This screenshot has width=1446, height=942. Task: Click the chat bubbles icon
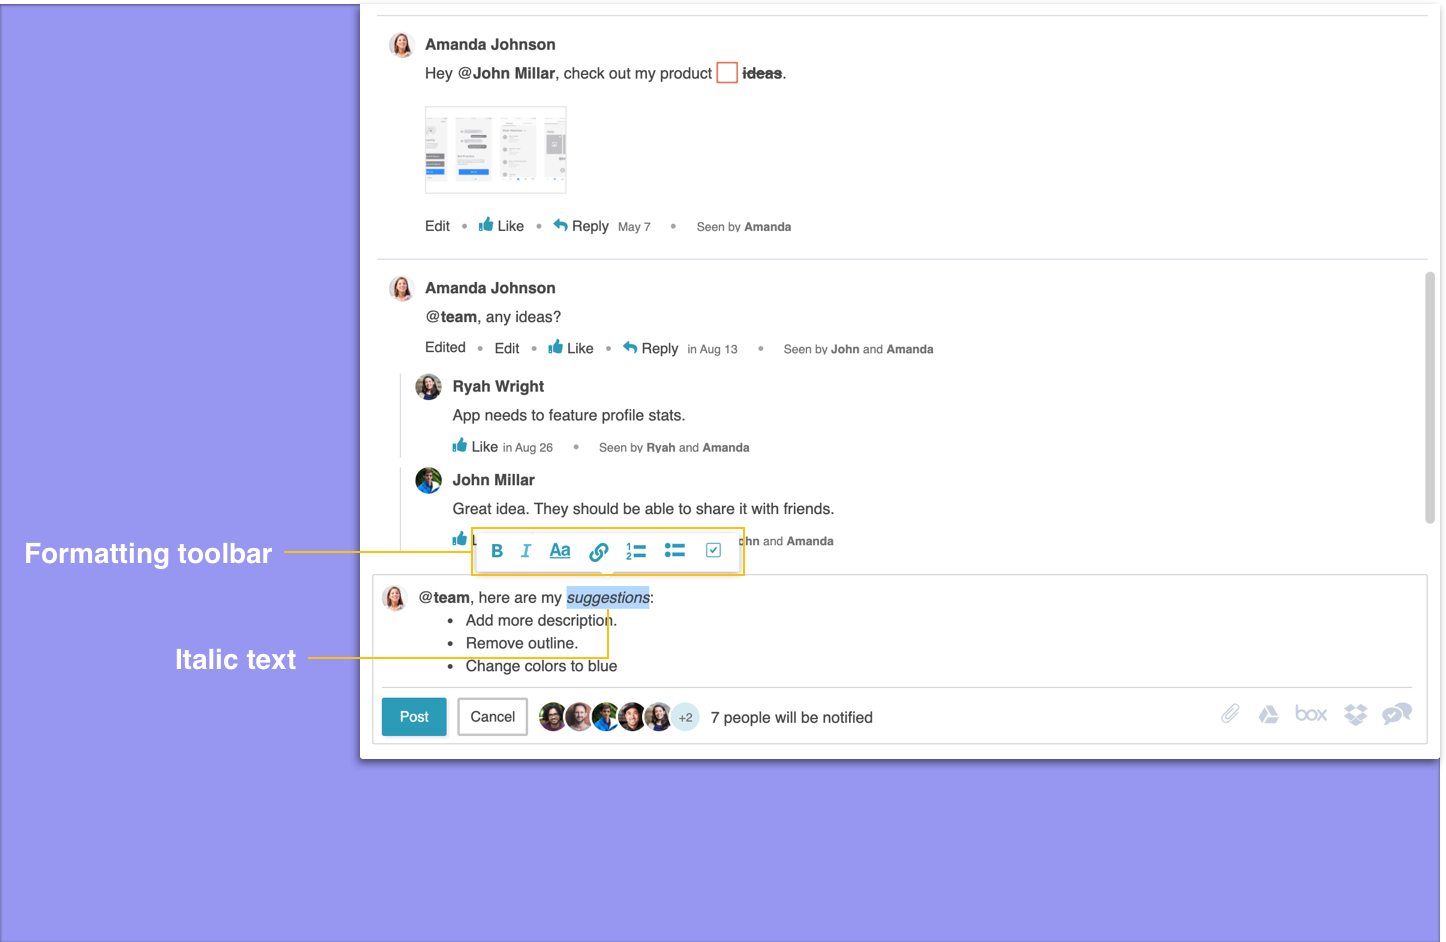pyautogui.click(x=1397, y=714)
